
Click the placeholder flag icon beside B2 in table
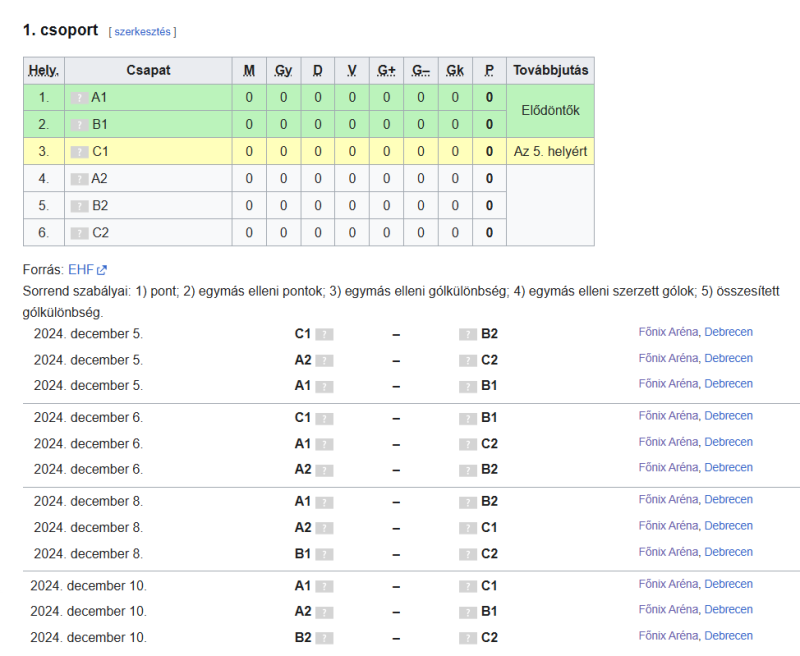click(79, 206)
